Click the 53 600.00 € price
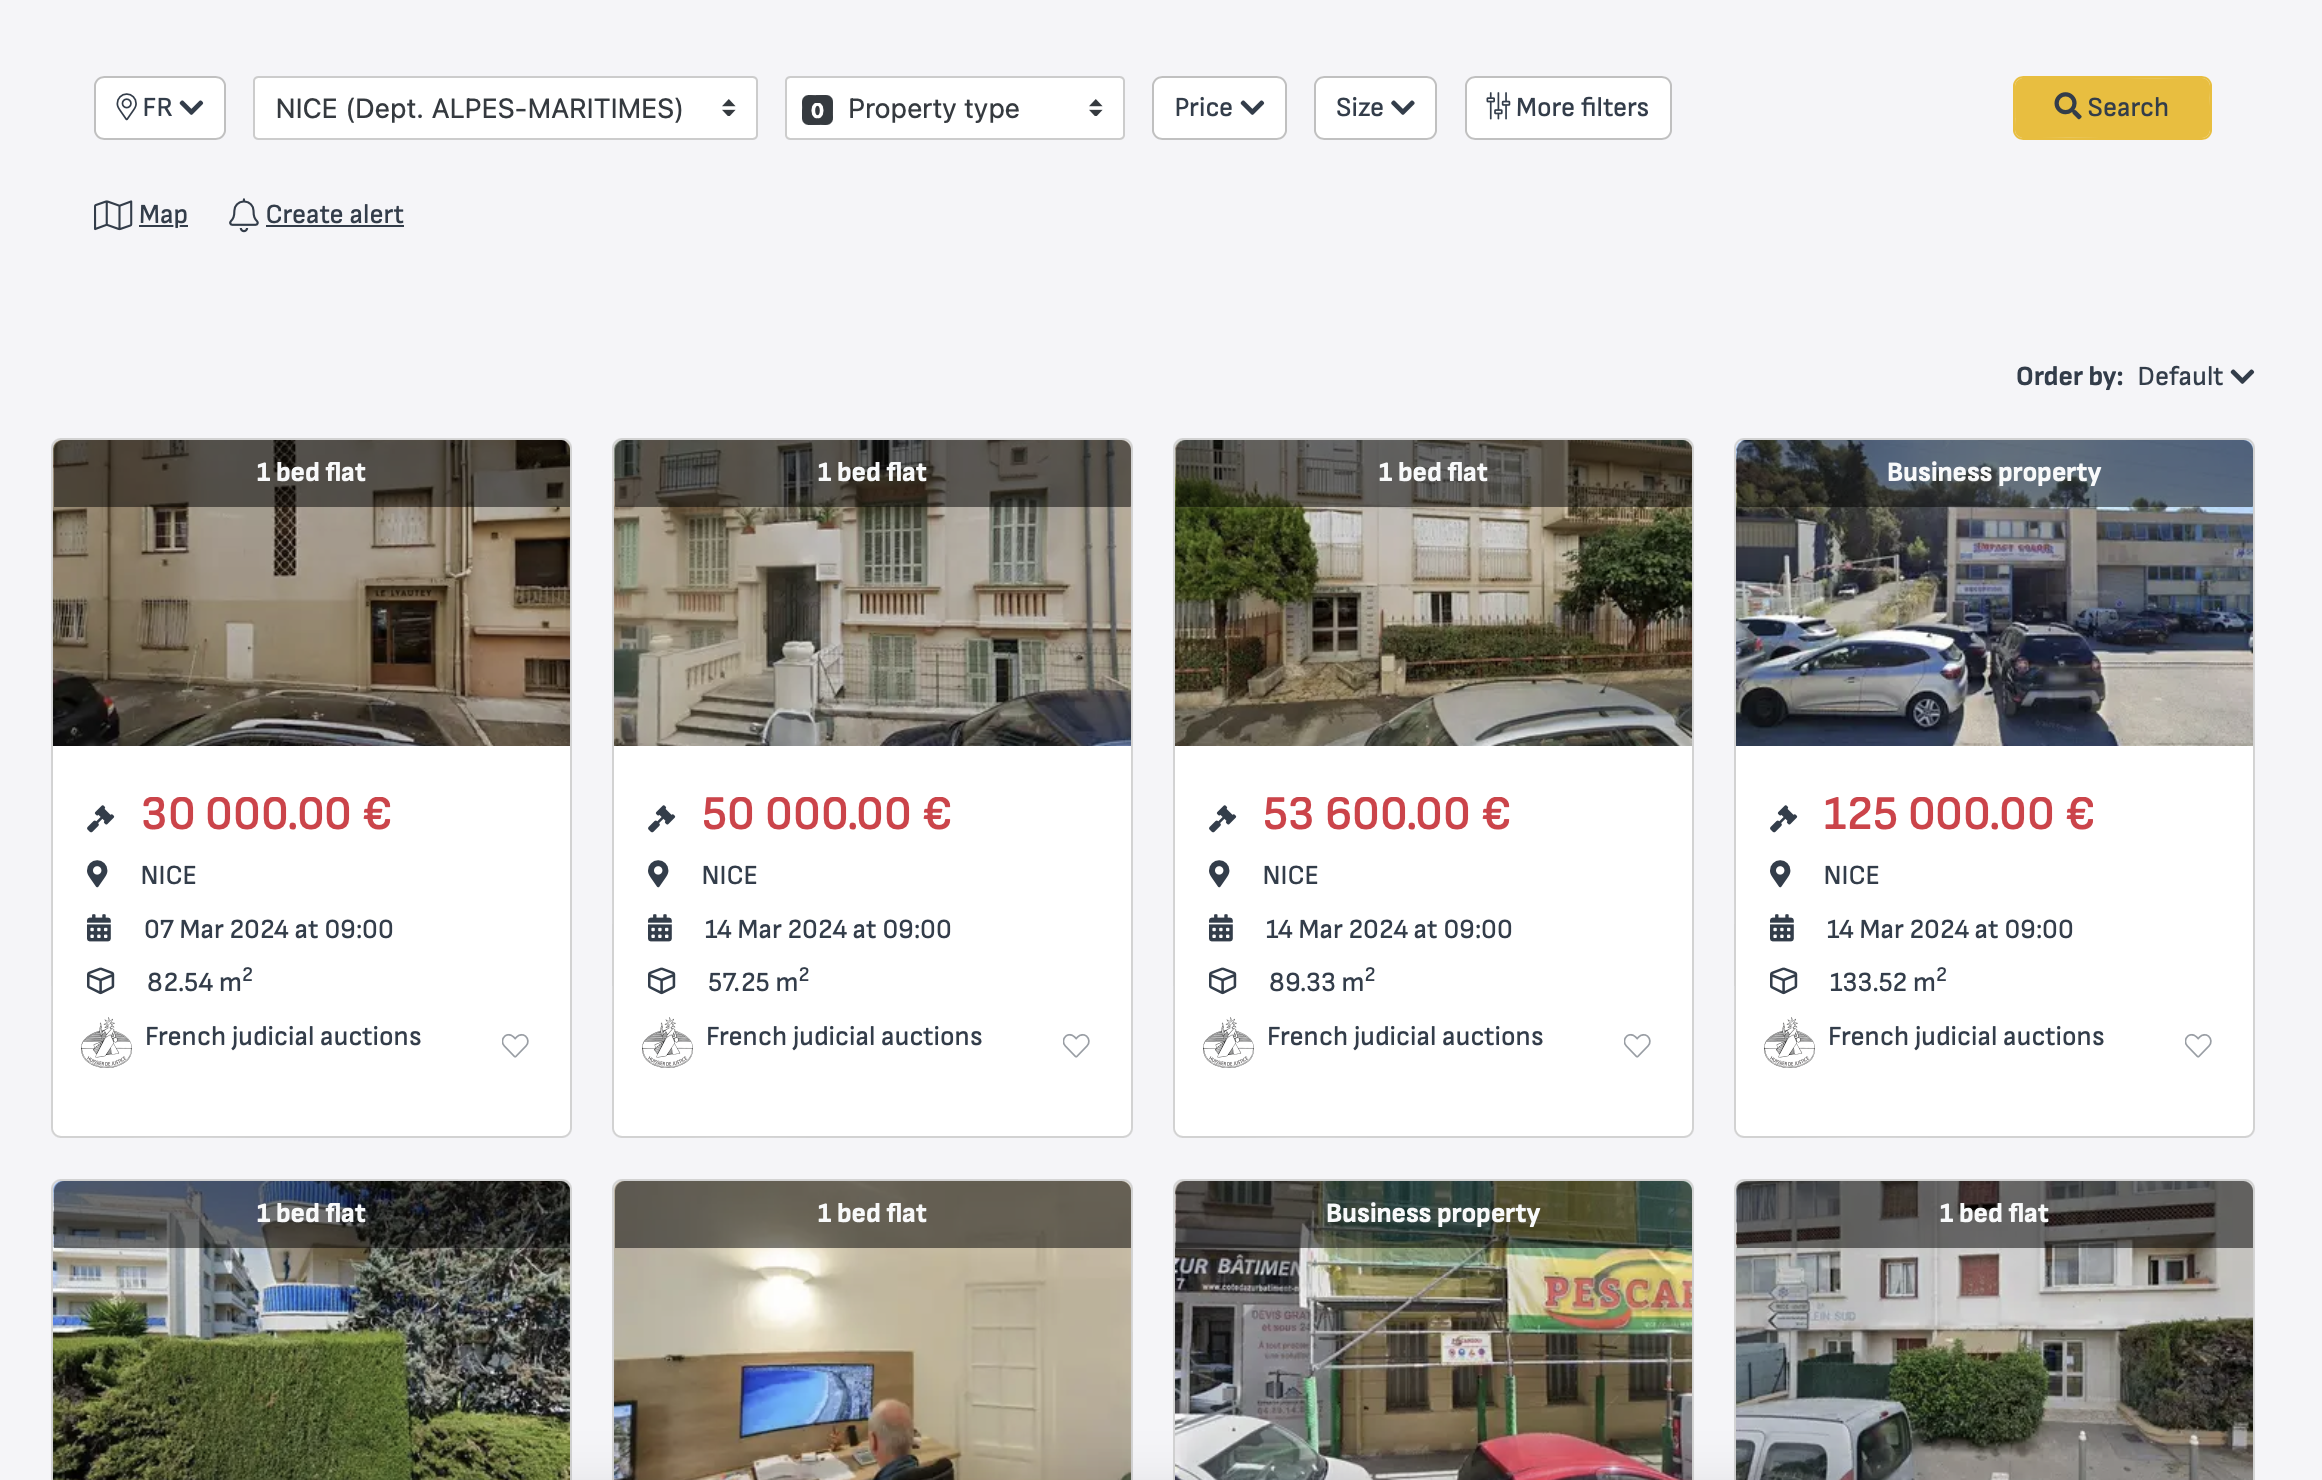Viewport: 2322px width, 1480px height. 1387,814
